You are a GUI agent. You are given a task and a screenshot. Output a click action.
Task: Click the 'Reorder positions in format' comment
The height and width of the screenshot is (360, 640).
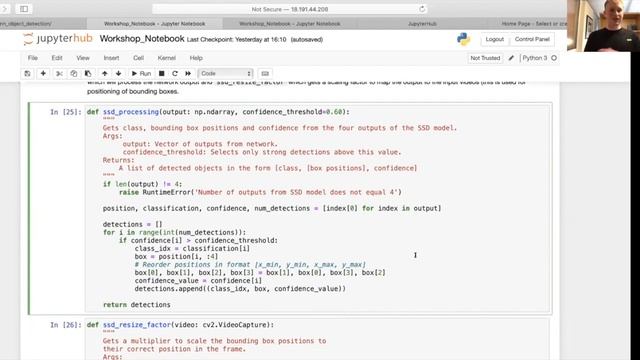[x=250, y=264]
